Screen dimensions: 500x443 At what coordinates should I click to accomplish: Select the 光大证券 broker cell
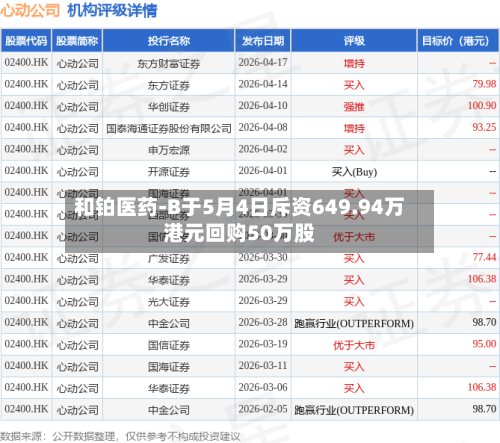click(169, 302)
